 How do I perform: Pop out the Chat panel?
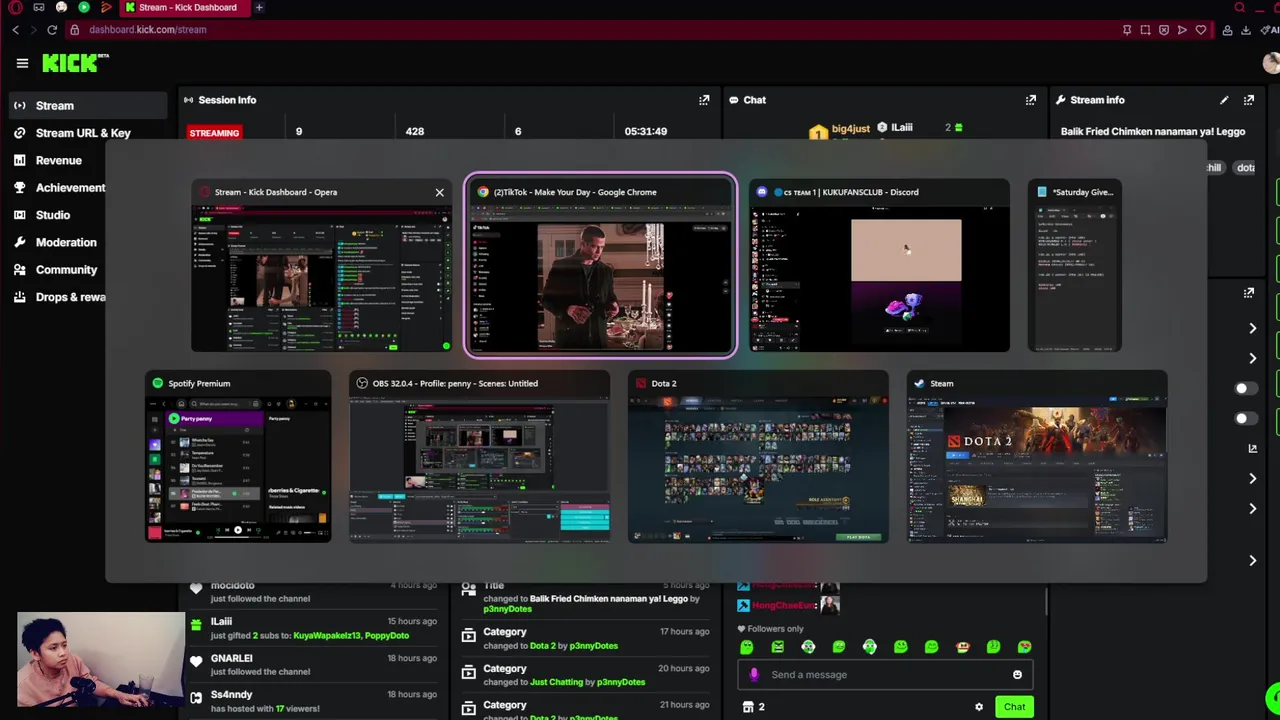coord(1030,100)
